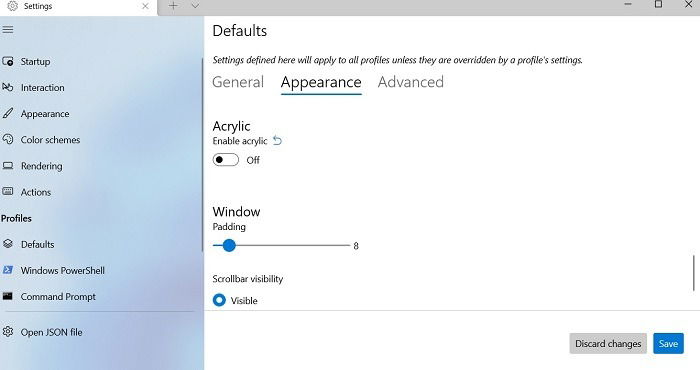The image size is (700, 370).
Task: Click the Interaction icon in sidebar
Action: 8,87
